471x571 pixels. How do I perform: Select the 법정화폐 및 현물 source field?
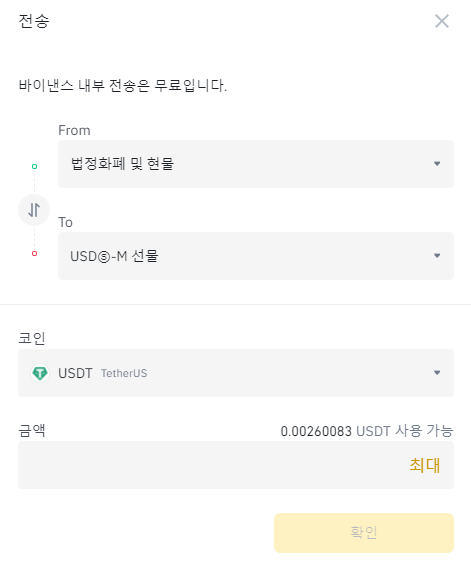(x=256, y=164)
